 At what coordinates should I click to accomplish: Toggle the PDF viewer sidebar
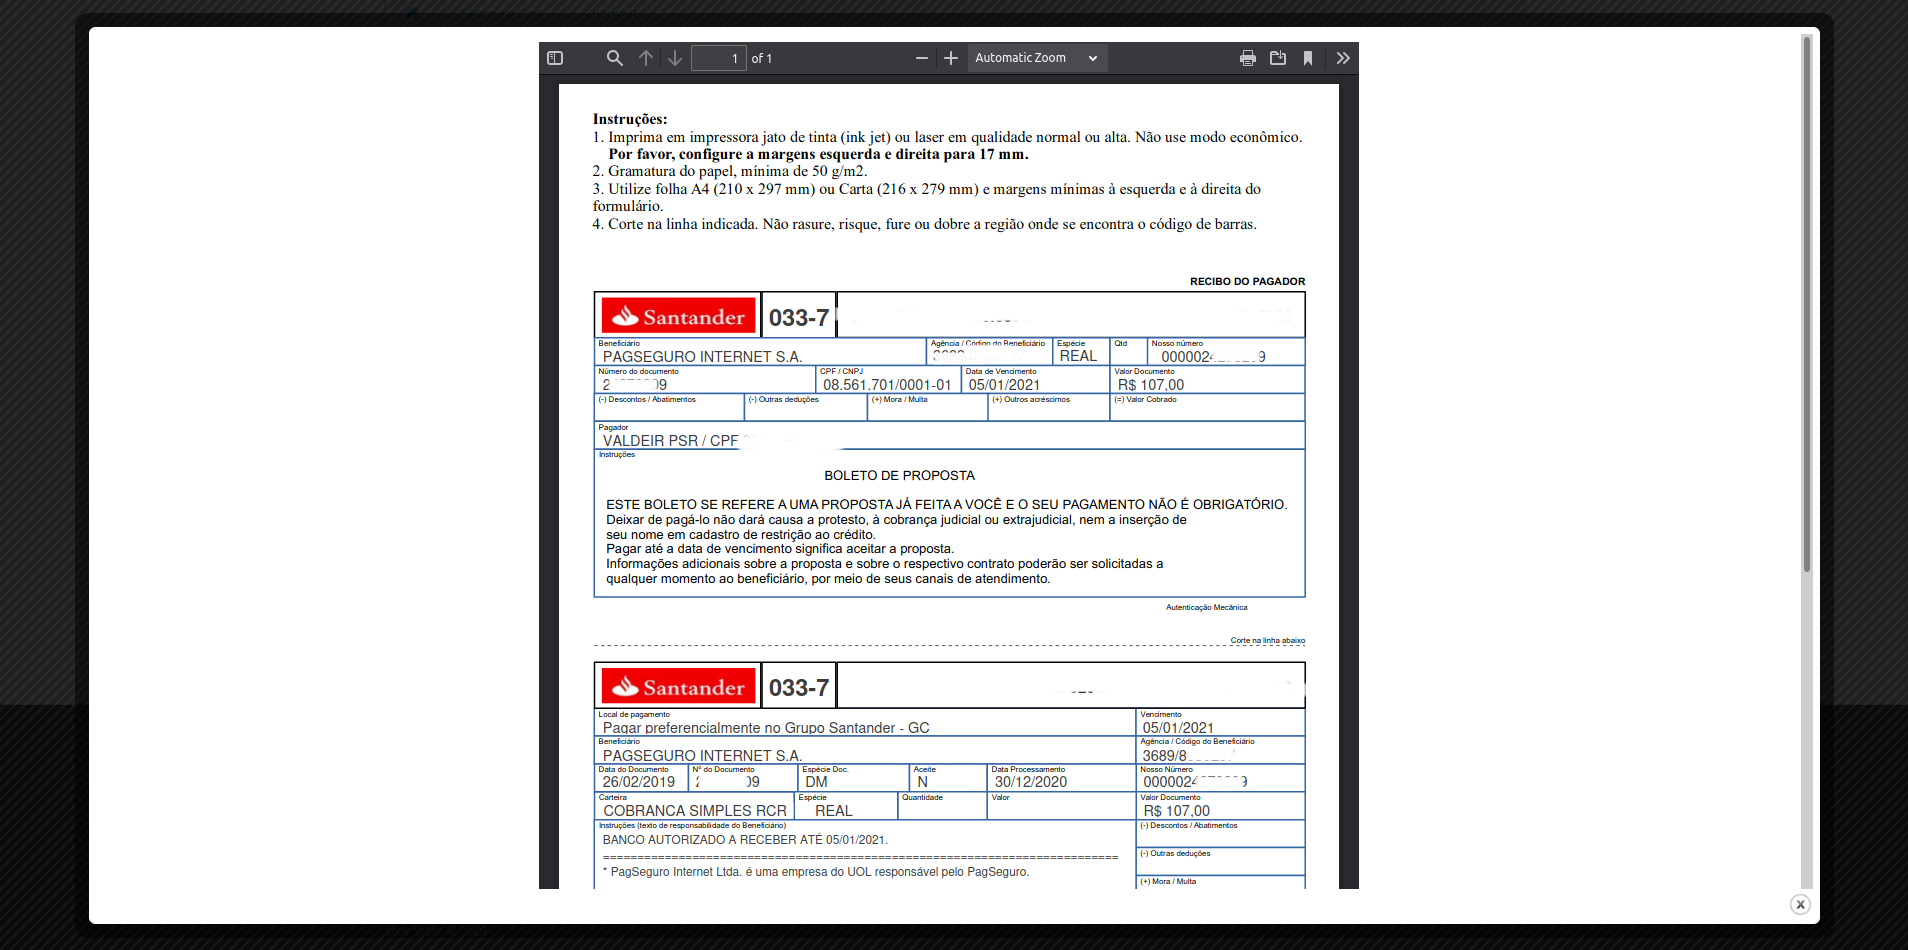coord(555,58)
